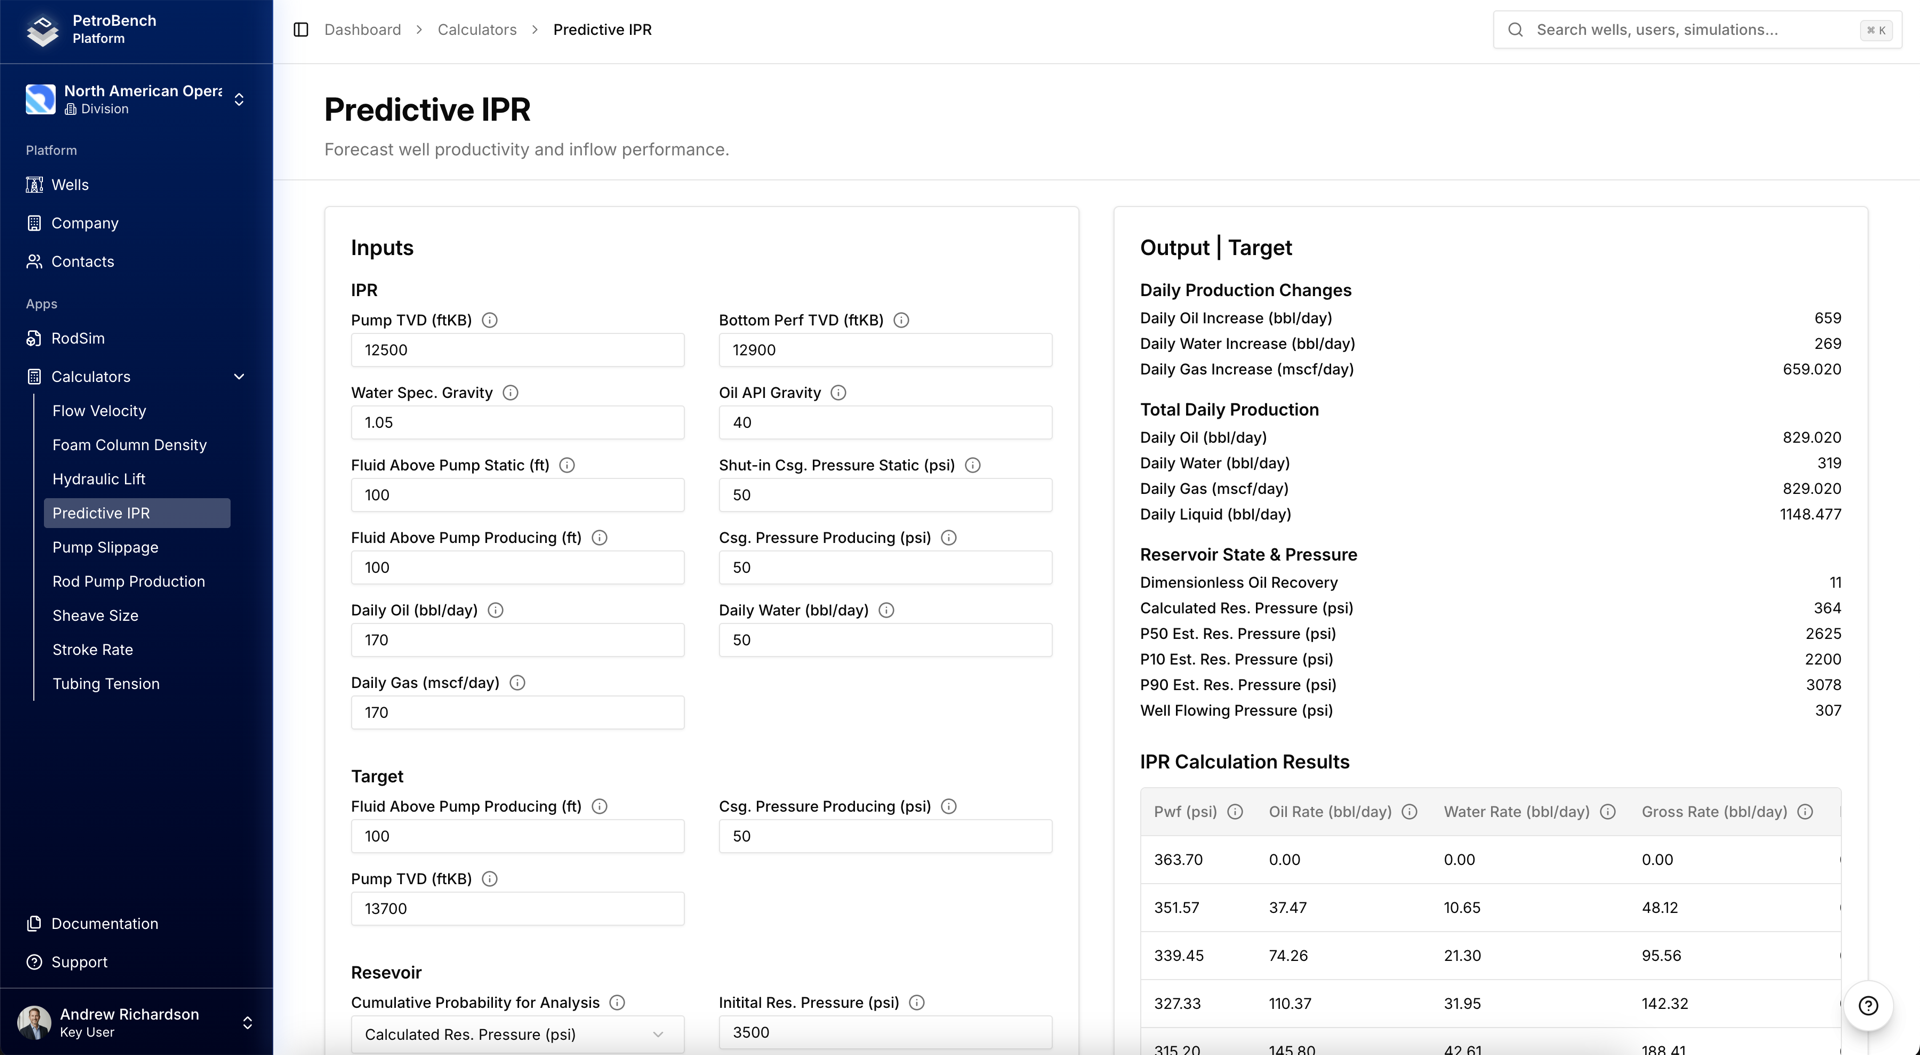Click the sidebar collapse icon beside breadcrumbs
Viewport: 1920px width, 1055px height.
click(x=300, y=30)
